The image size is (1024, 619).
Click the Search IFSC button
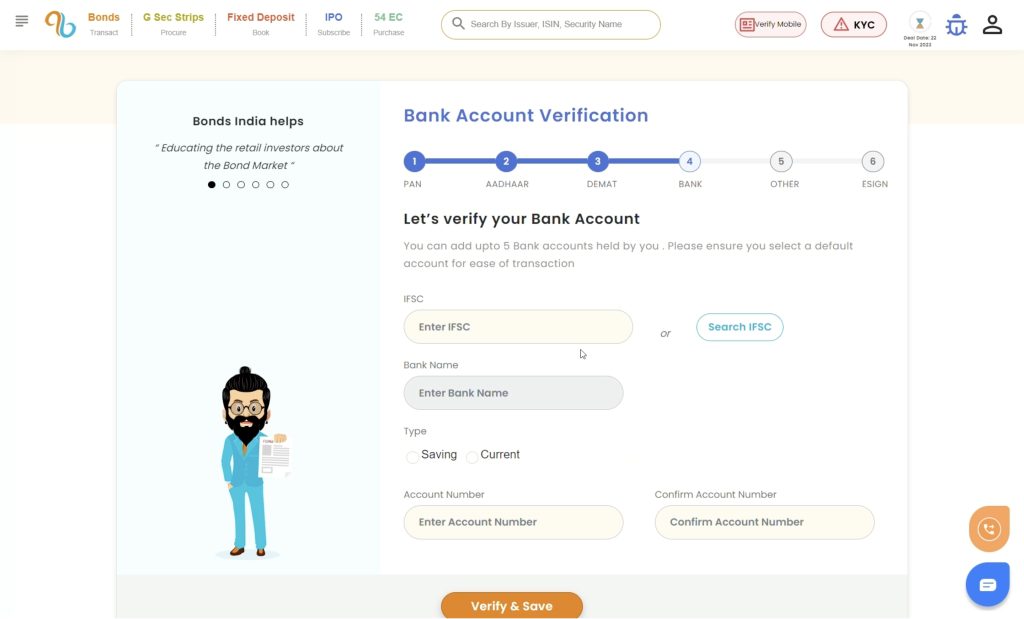pos(739,327)
